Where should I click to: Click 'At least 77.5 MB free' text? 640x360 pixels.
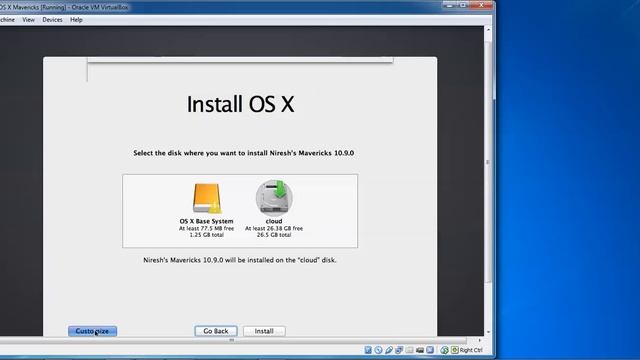207,229
